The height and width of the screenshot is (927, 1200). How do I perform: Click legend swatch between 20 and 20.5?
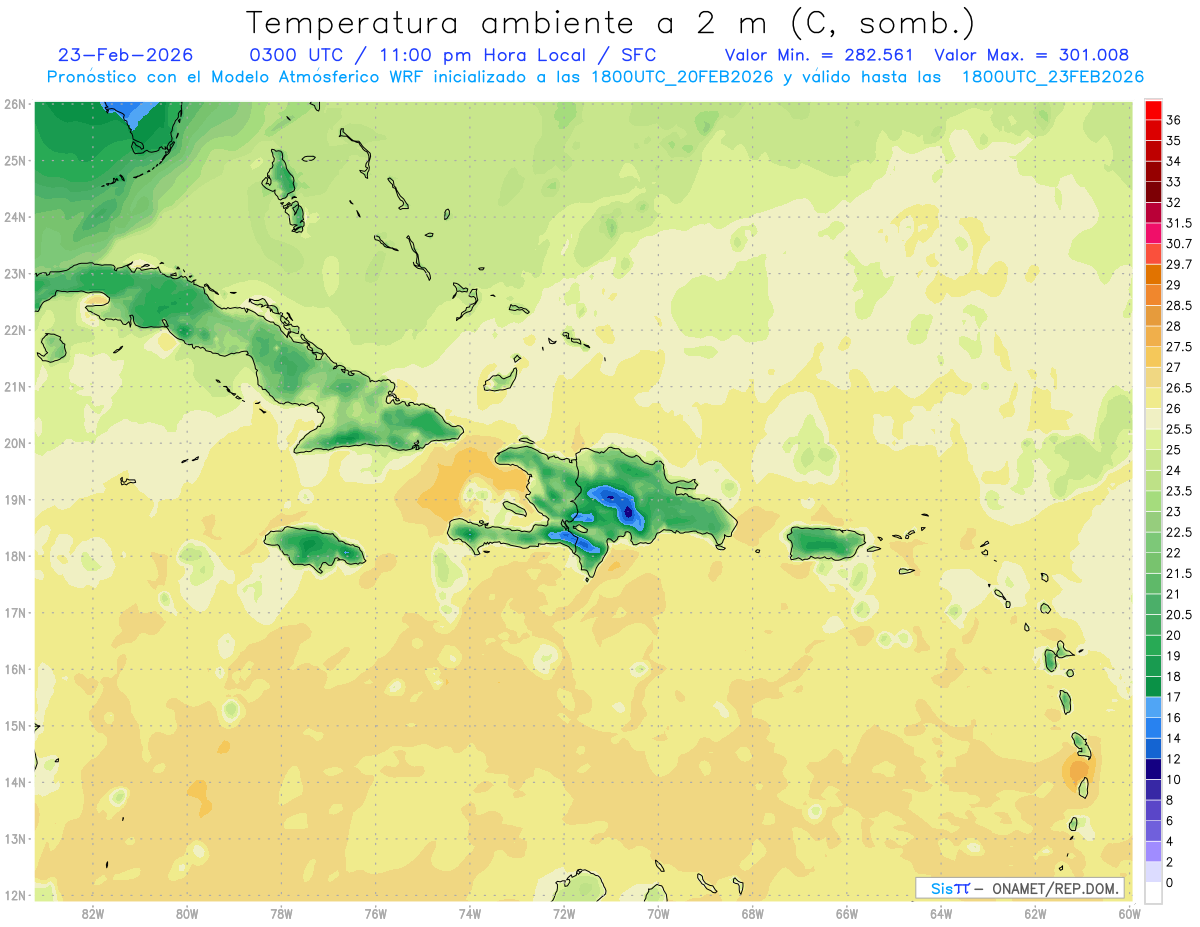pos(1153,624)
